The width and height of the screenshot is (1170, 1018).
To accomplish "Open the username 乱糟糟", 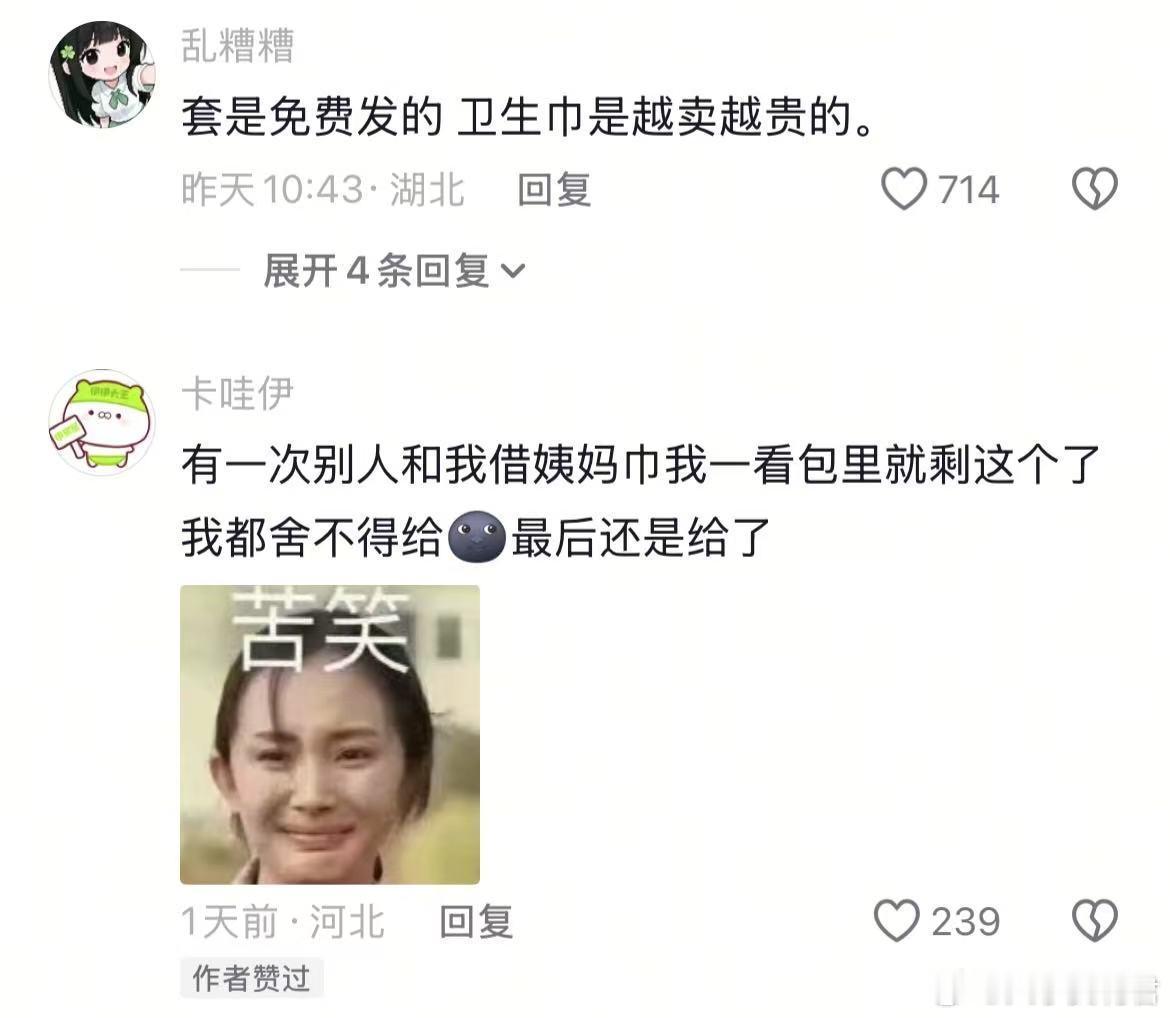I will click(x=238, y=46).
